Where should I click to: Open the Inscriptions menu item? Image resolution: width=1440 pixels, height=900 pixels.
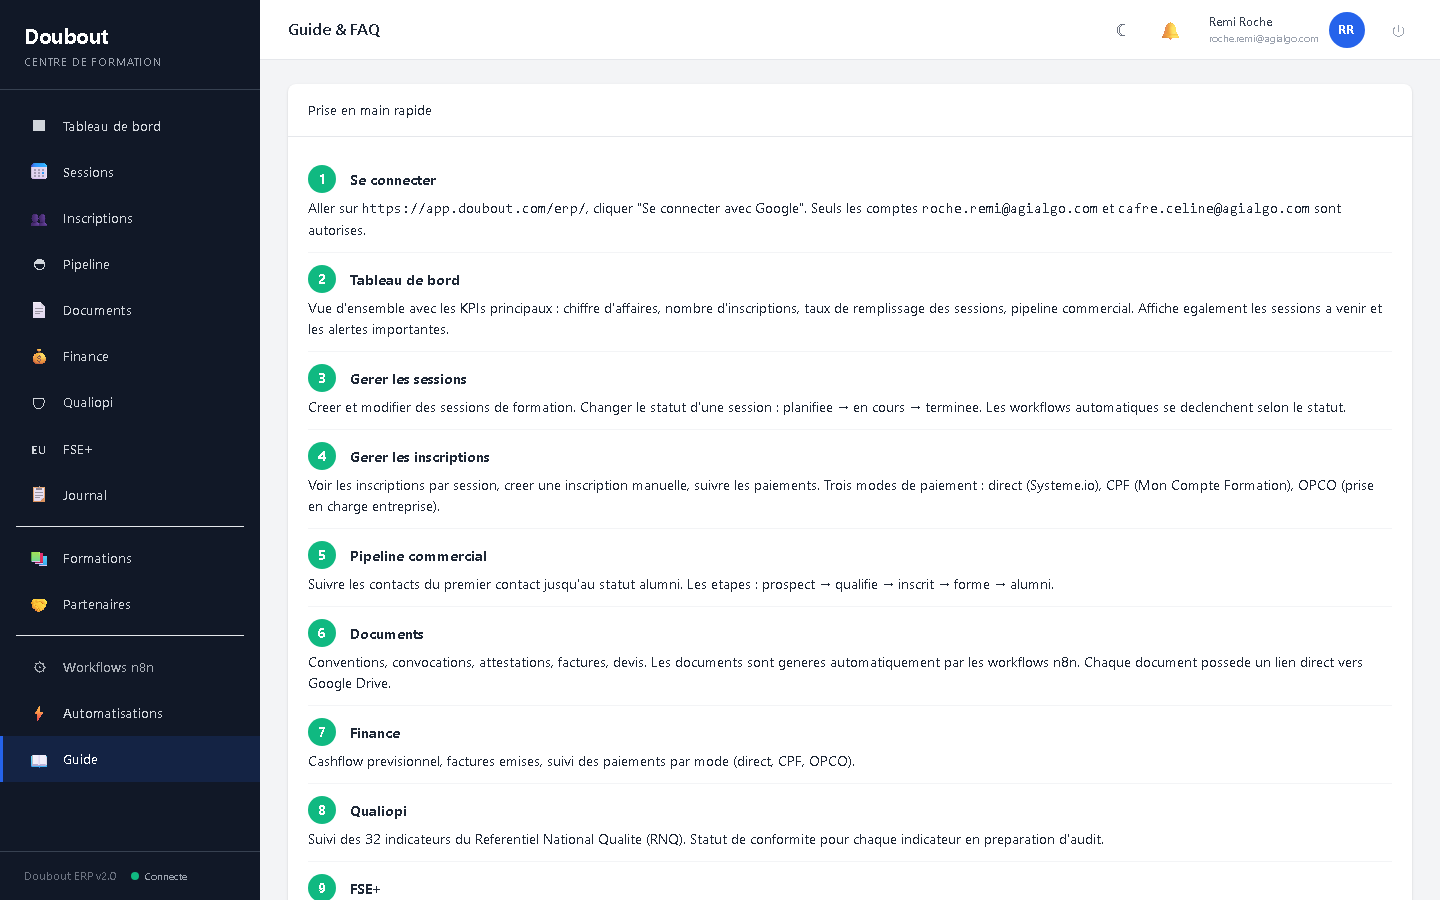click(97, 218)
